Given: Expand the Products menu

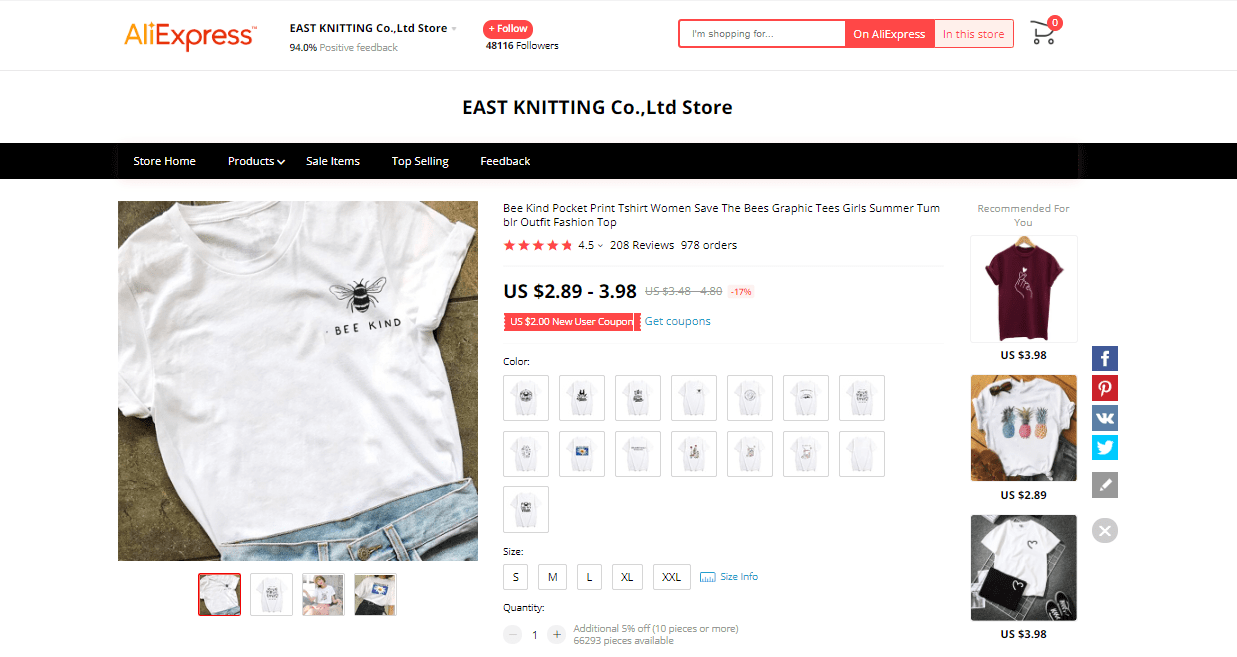Looking at the screenshot, I should coord(255,161).
